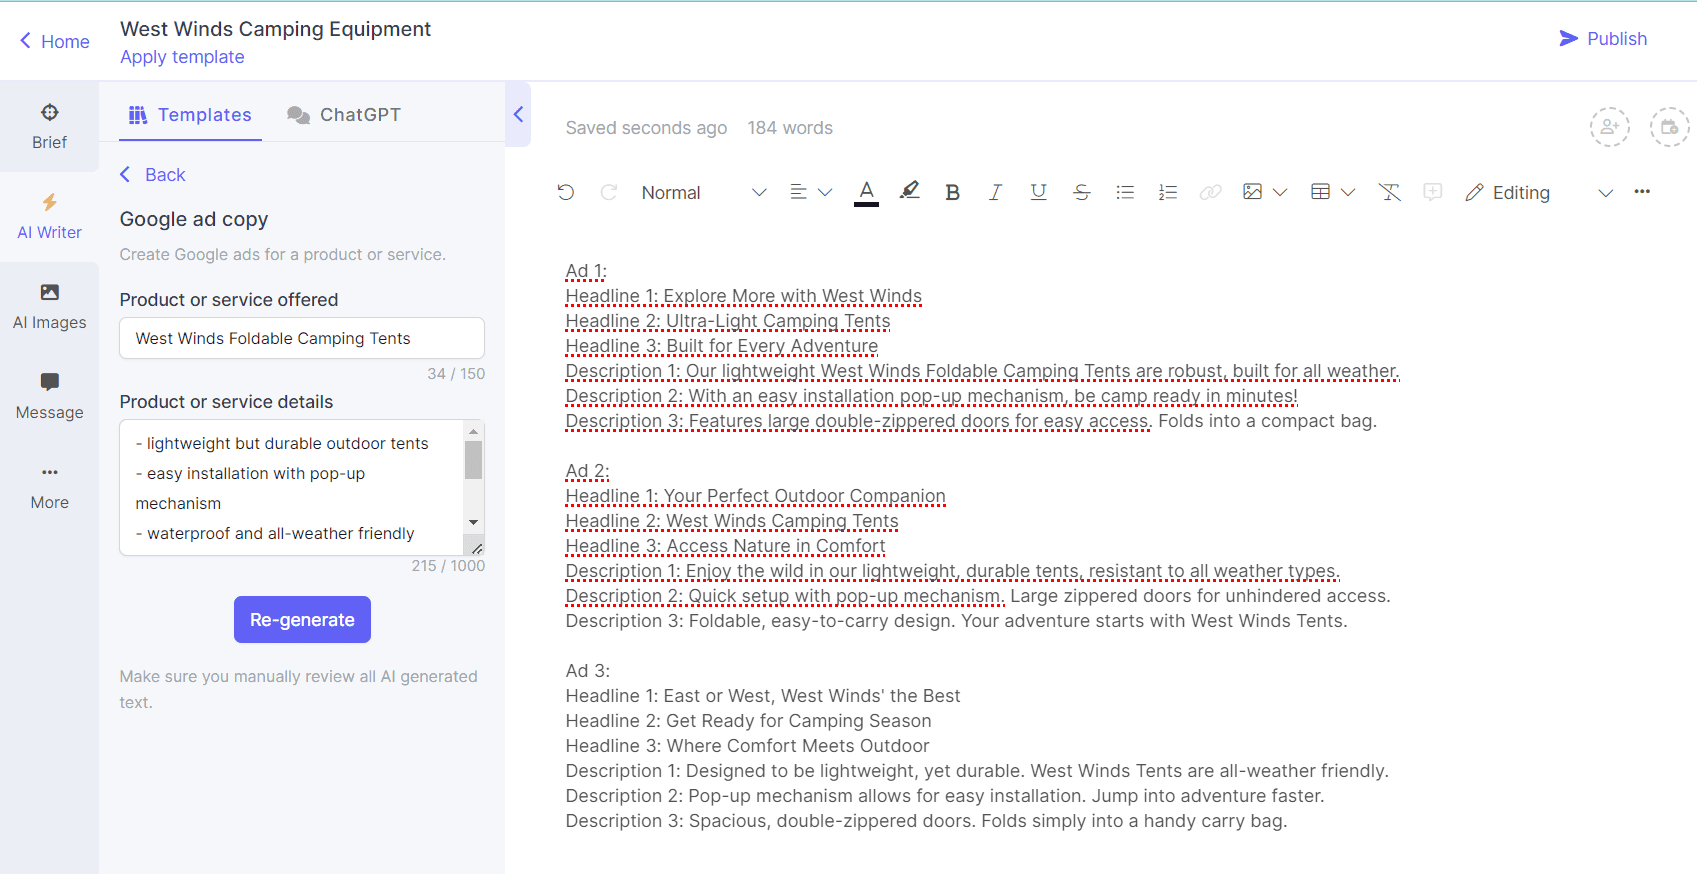Click the Re-generate button
1697x874 pixels.
[x=302, y=620]
